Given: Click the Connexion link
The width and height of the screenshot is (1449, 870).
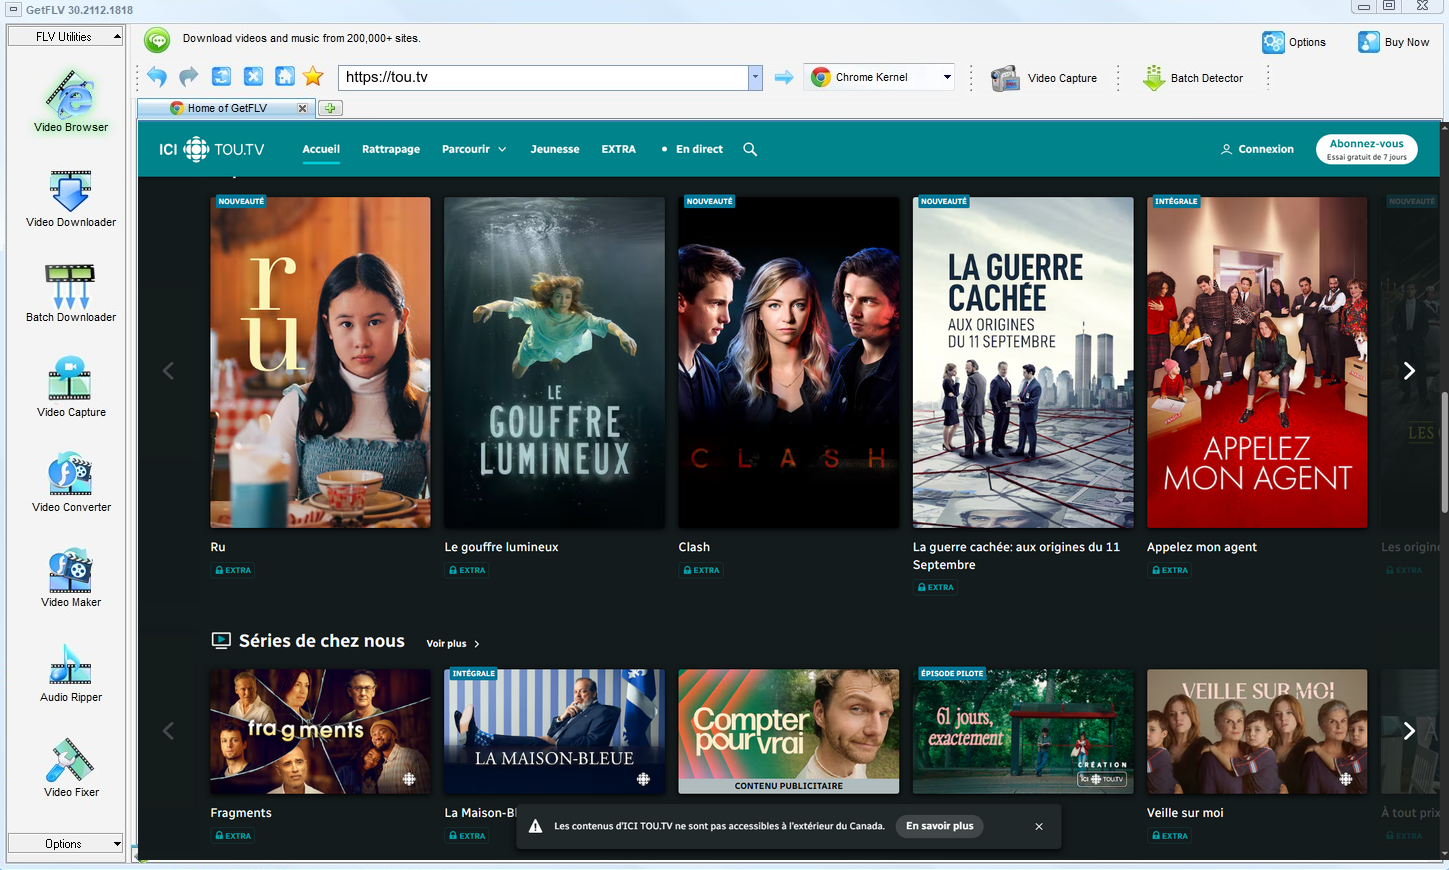Looking at the screenshot, I should coord(1257,149).
